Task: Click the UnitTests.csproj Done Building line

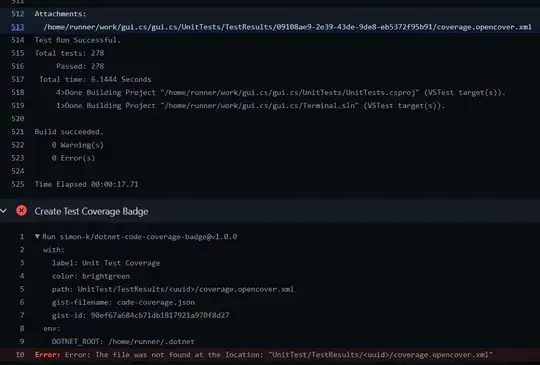Action: pos(281,92)
